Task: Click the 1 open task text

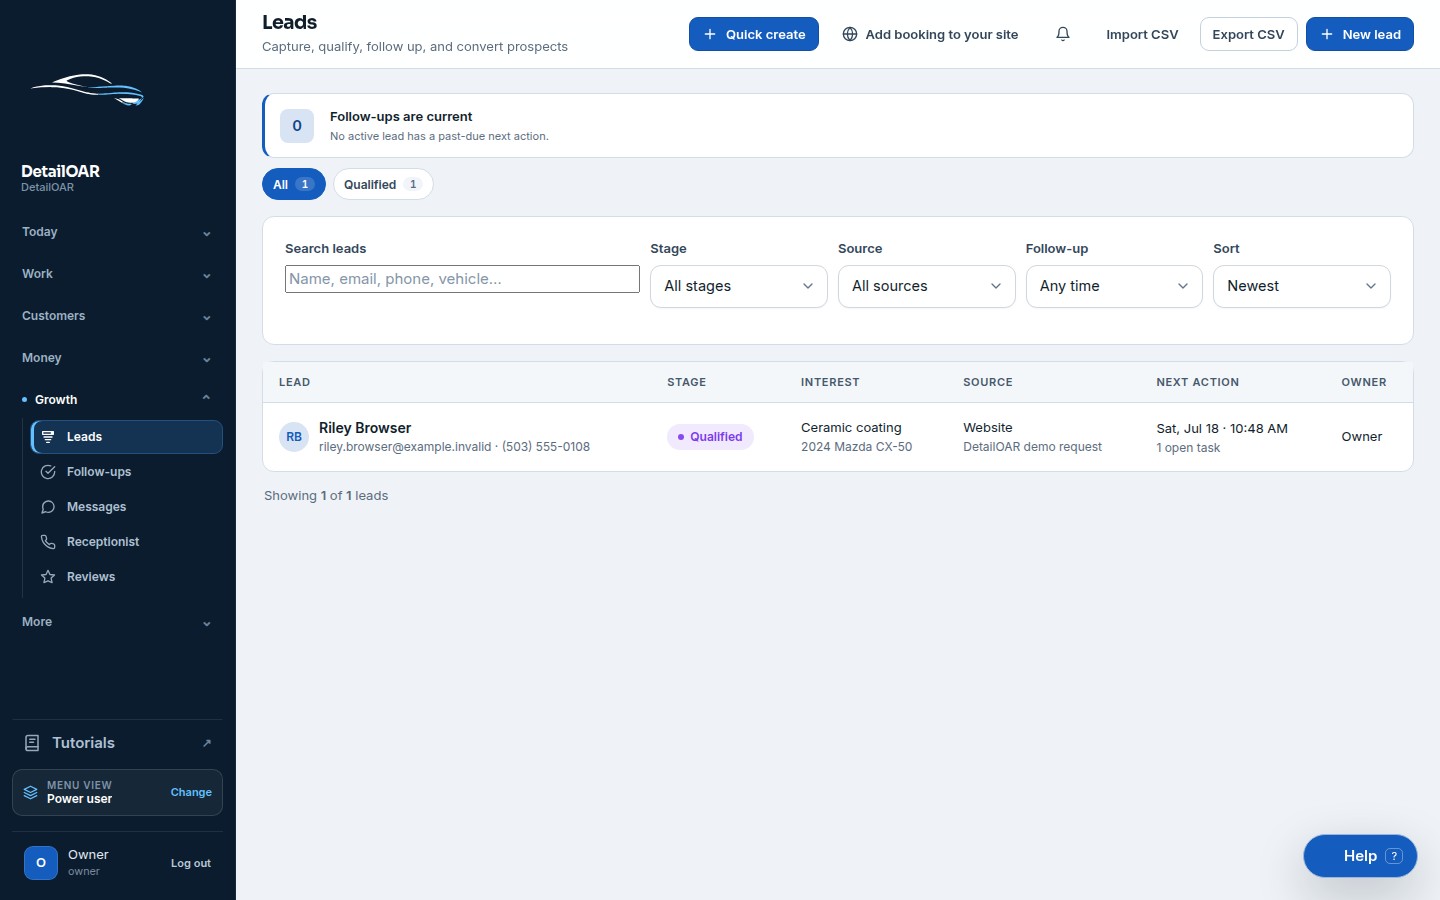Action: (x=1188, y=448)
